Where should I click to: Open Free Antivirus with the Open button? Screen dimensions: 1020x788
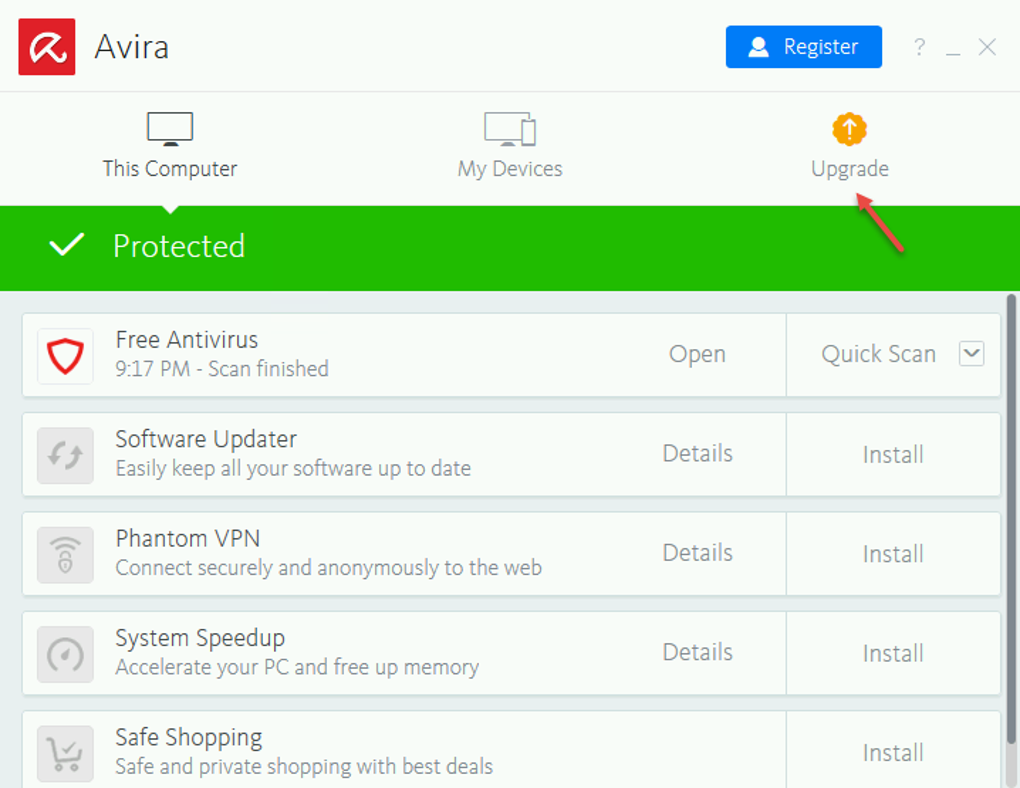click(696, 353)
